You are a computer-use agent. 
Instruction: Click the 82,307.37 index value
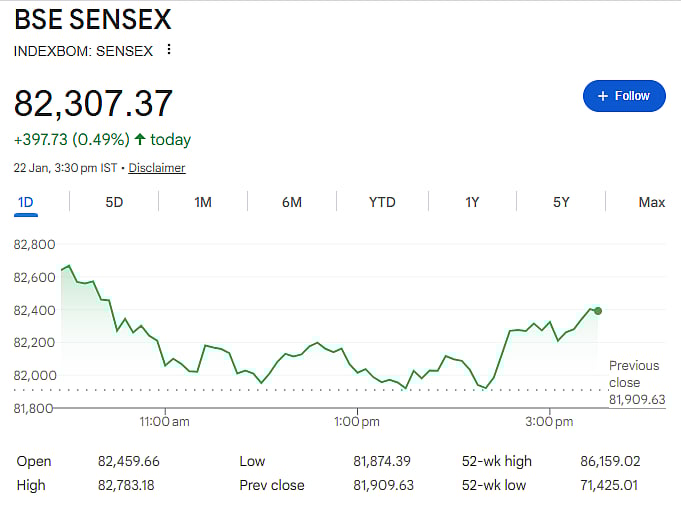(93, 103)
